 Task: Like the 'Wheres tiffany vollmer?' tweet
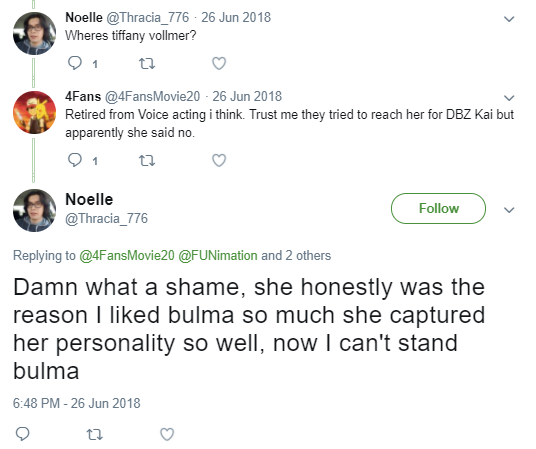tap(219, 64)
